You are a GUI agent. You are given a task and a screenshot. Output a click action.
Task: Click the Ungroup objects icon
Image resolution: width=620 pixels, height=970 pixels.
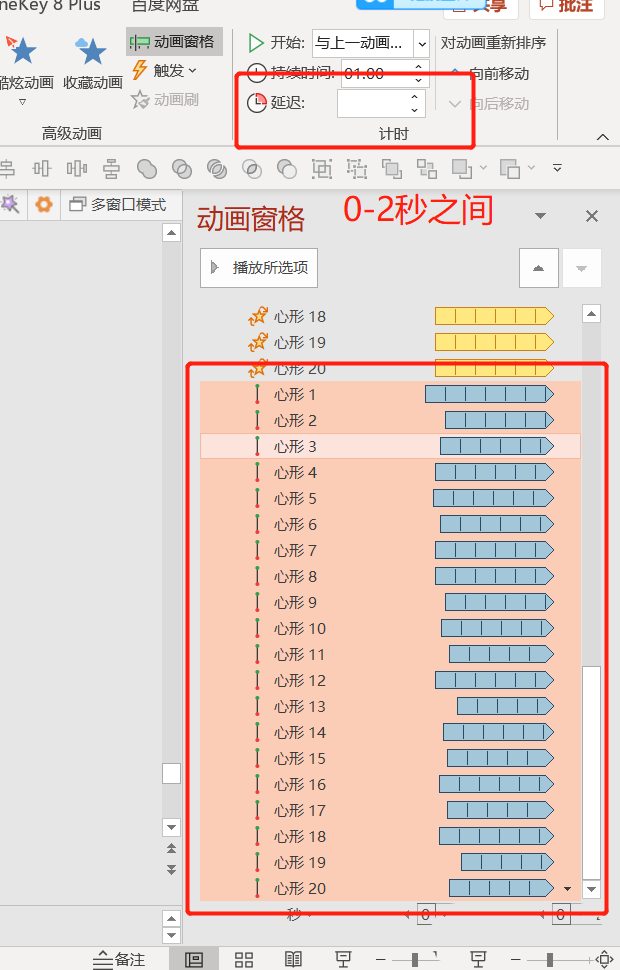(x=356, y=168)
